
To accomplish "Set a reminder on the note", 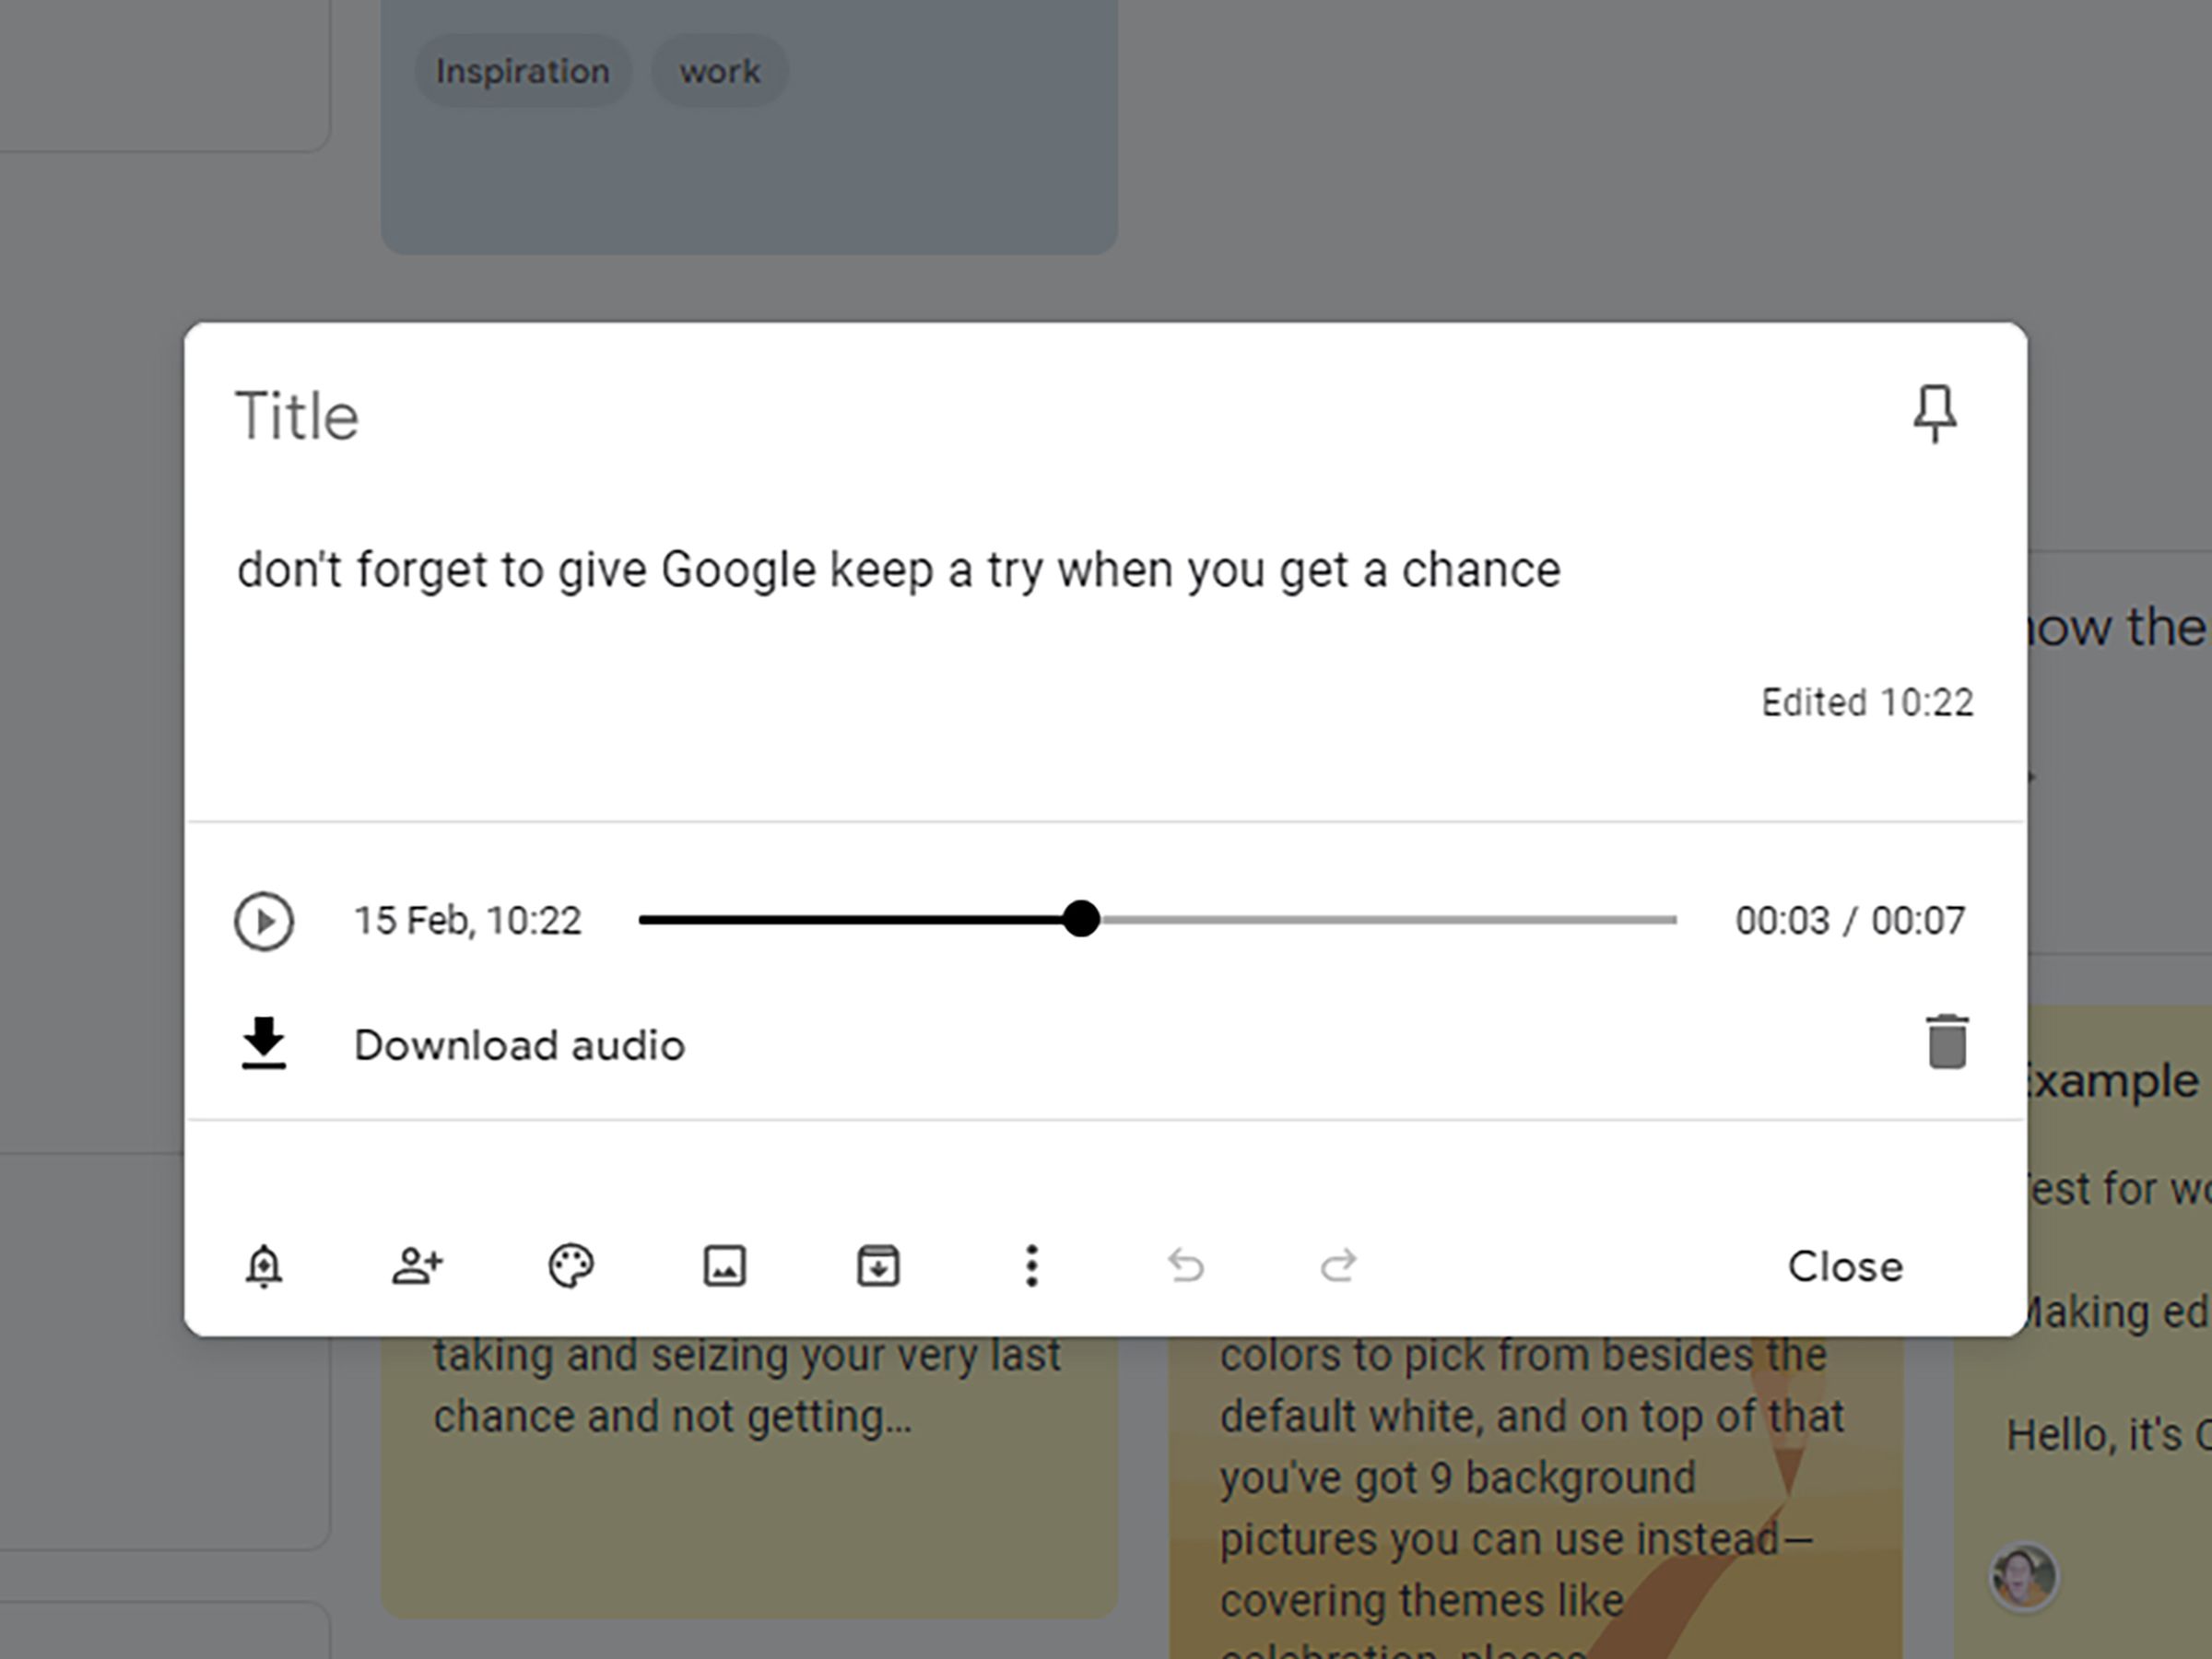I will click(264, 1266).
